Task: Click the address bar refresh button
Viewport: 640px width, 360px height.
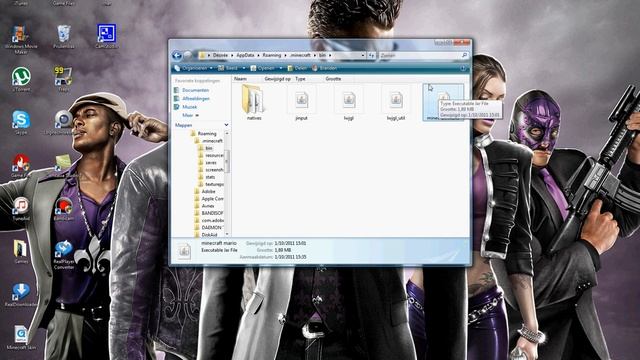Action: pos(371,55)
